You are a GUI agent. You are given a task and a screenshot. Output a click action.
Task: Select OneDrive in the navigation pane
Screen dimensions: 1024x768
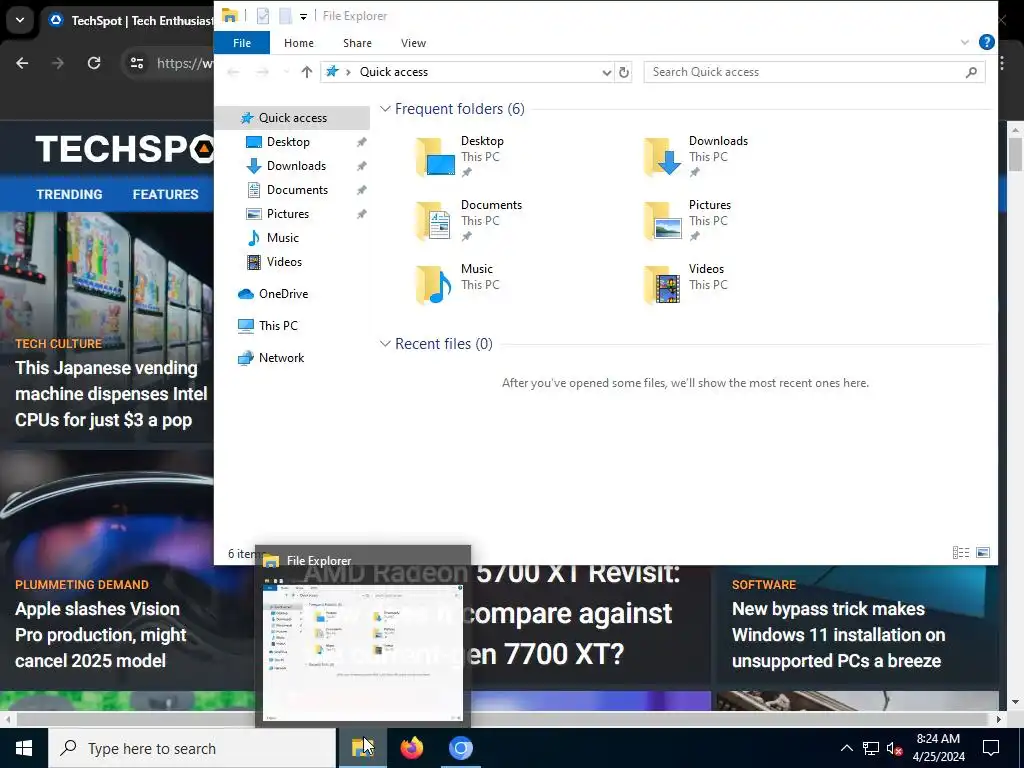[283, 294]
